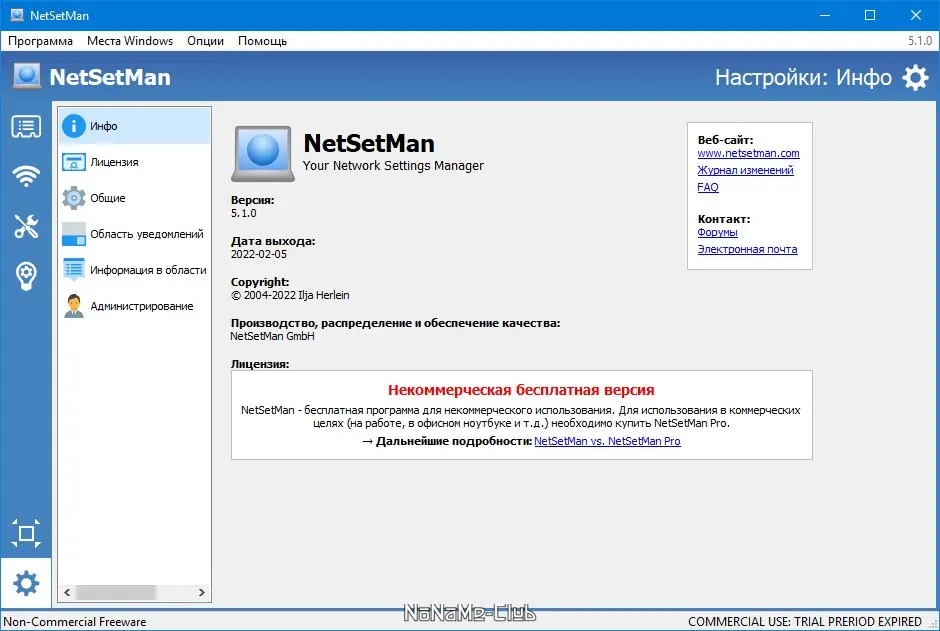
Task: Click the person icon beside Администрирование
Action: (x=74, y=306)
